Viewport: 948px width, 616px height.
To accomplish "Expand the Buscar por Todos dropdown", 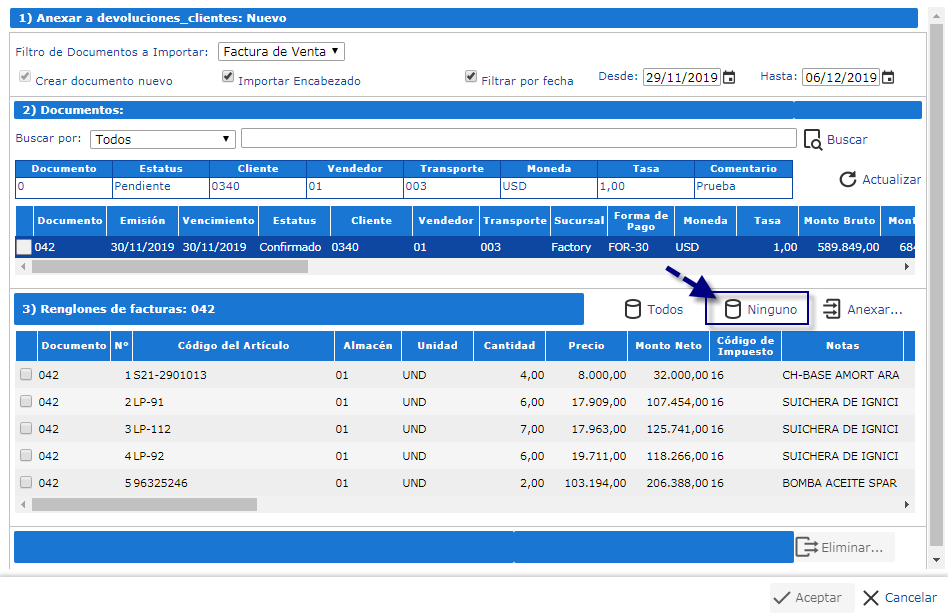I will pyautogui.click(x=162, y=139).
